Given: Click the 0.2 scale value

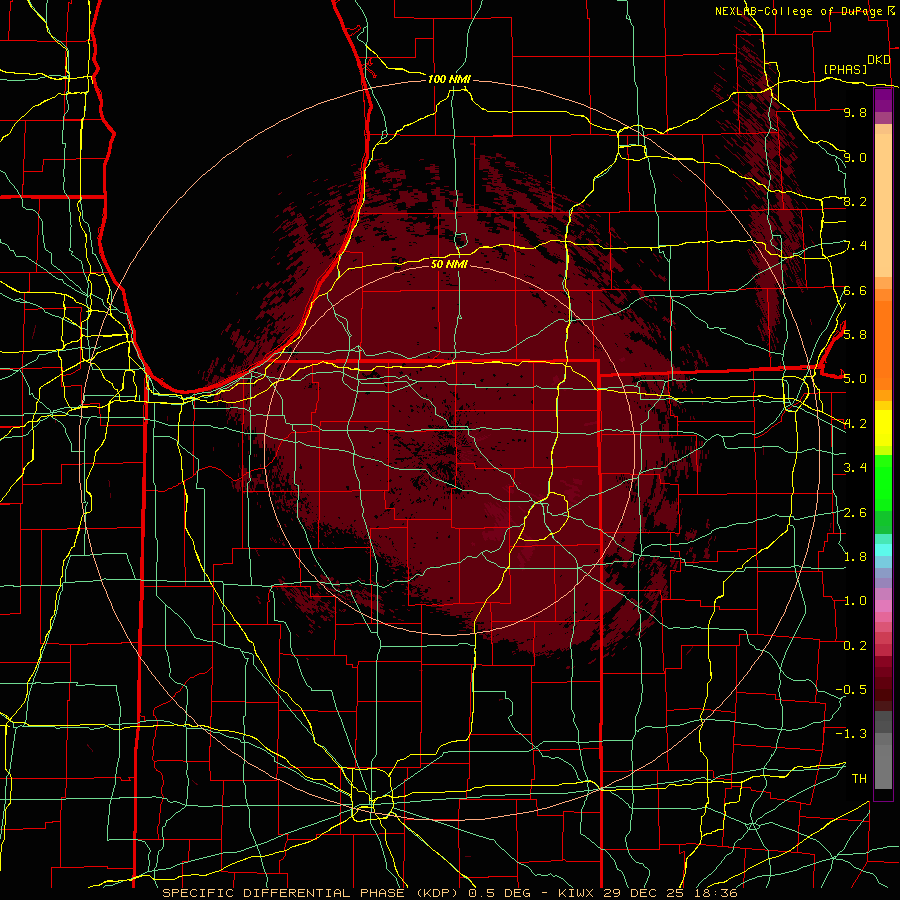Looking at the screenshot, I should (855, 646).
